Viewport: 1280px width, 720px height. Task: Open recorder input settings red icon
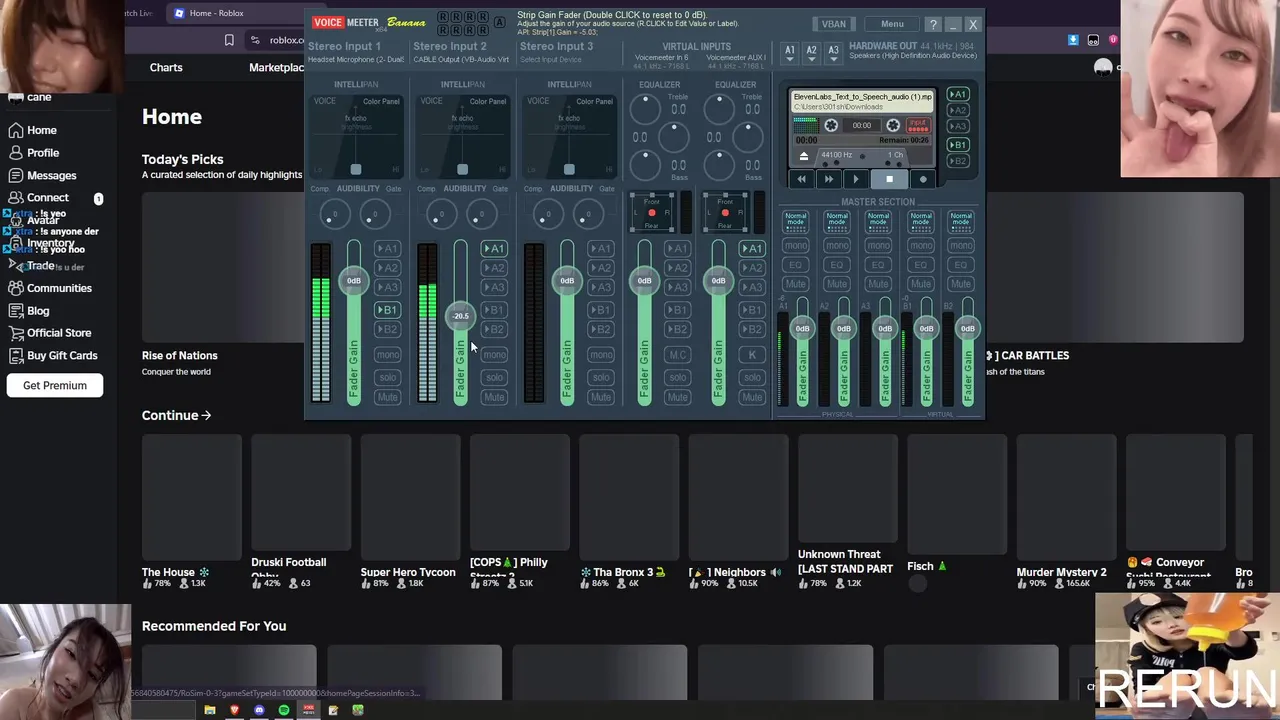tap(917, 125)
